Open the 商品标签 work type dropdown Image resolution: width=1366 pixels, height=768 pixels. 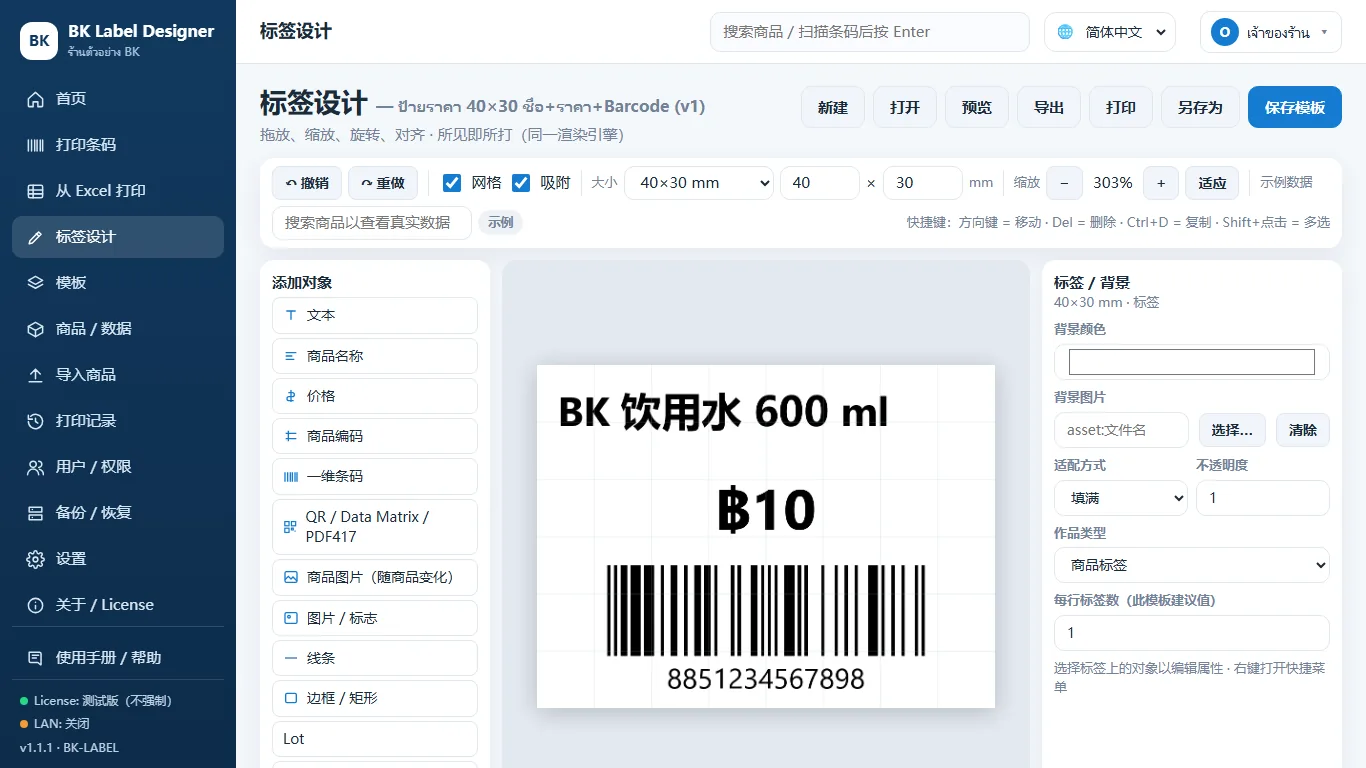click(x=1192, y=565)
